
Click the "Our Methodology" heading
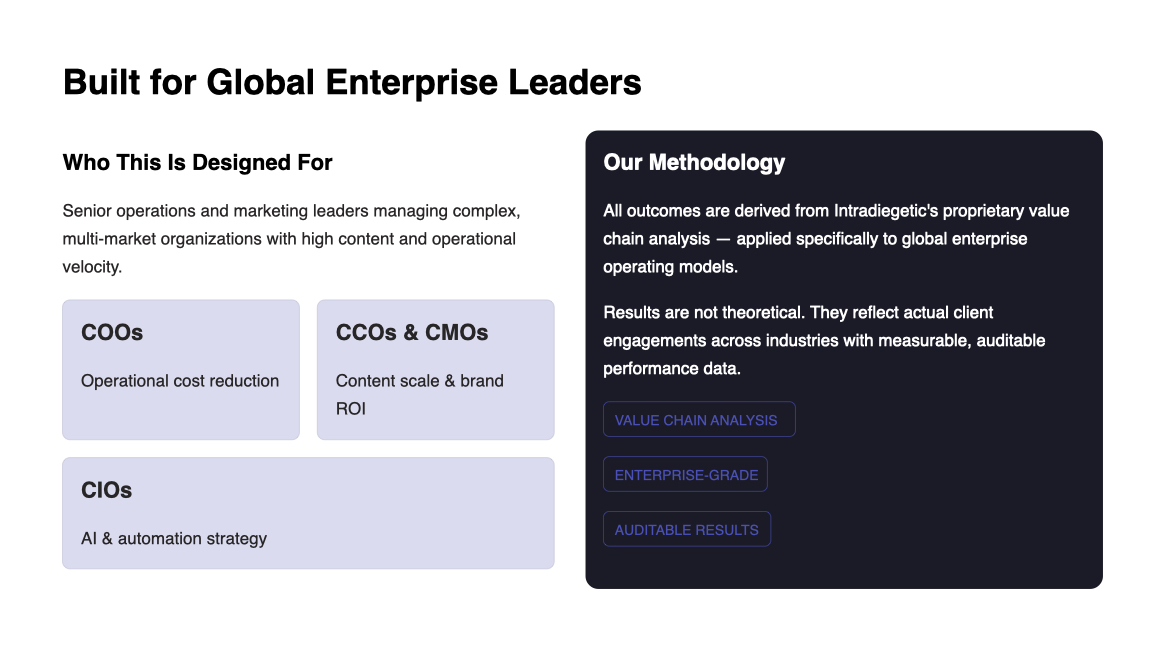(x=694, y=163)
